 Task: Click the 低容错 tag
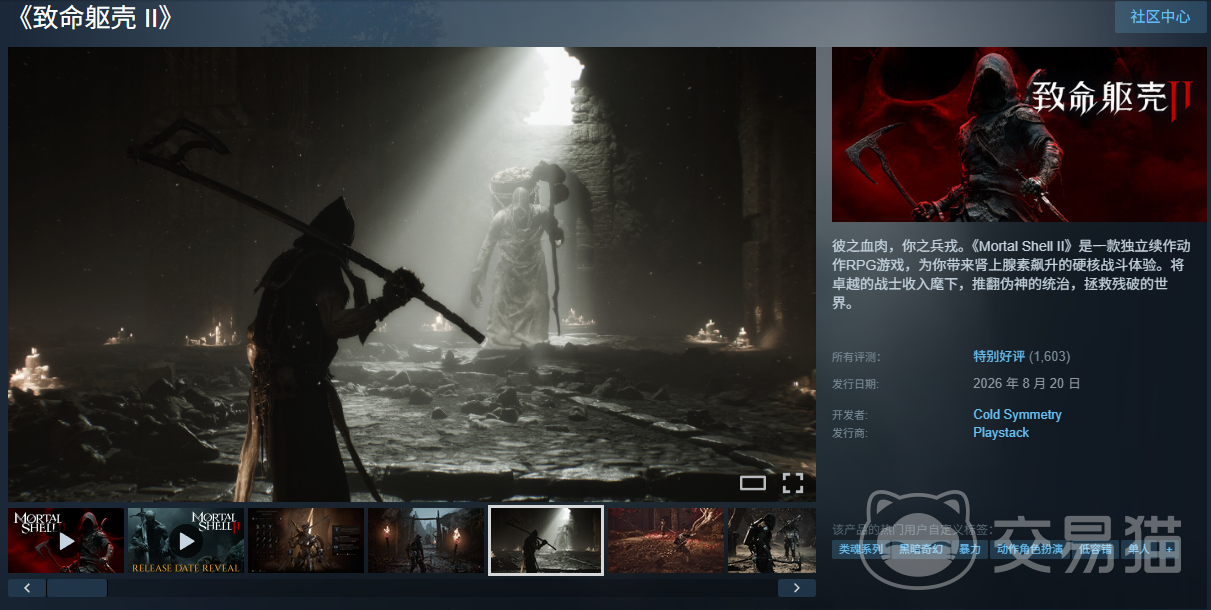(1095, 550)
